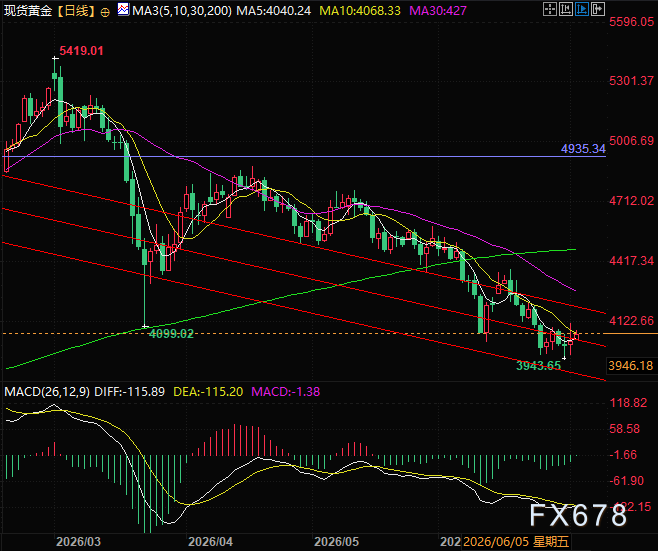Click the 3946.18 current price tag
This screenshot has width=658, height=551.
coord(631,366)
